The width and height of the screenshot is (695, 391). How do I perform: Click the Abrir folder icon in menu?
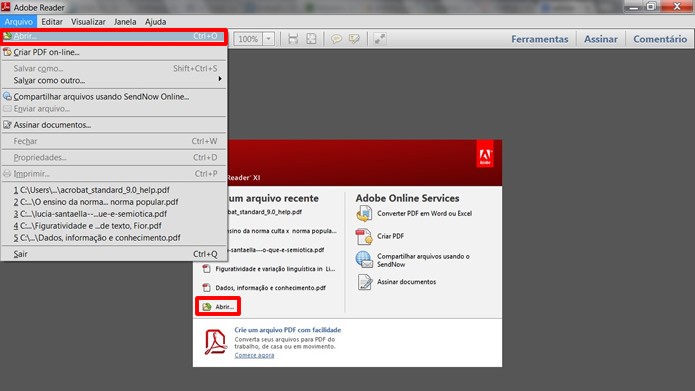(x=7, y=36)
